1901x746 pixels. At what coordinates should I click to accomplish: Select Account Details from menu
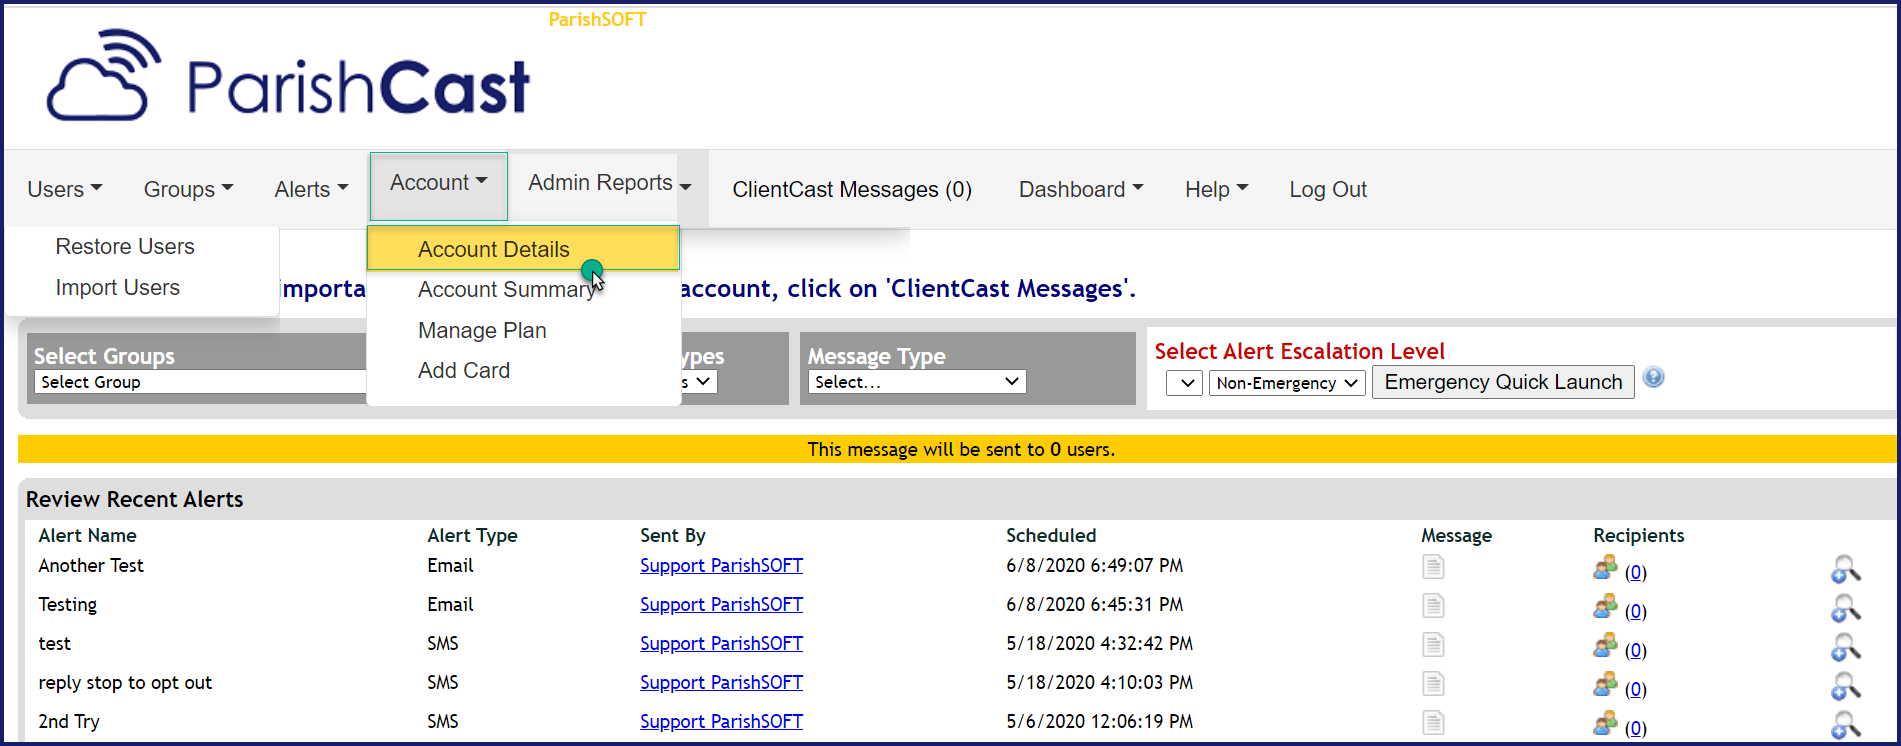[x=523, y=248]
